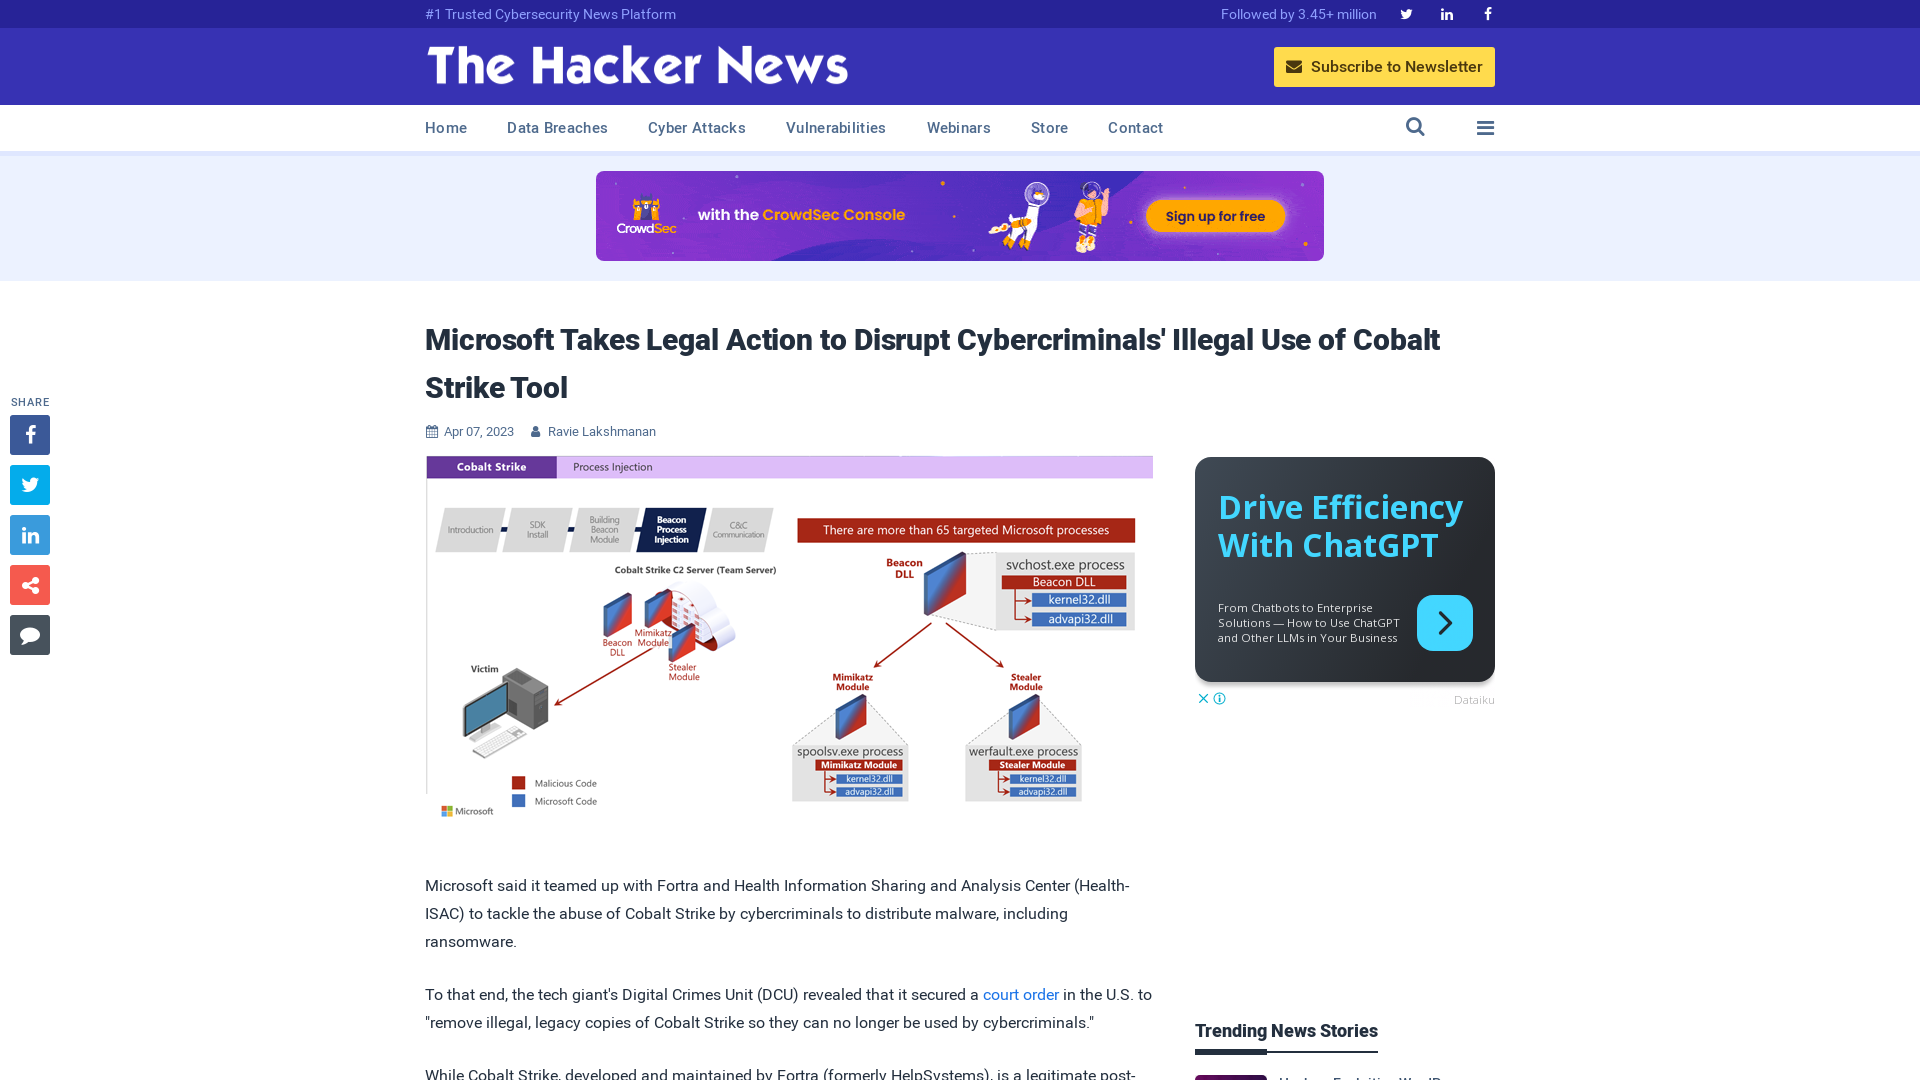Click the LinkedIn share icon
This screenshot has height=1080, width=1920.
29,534
